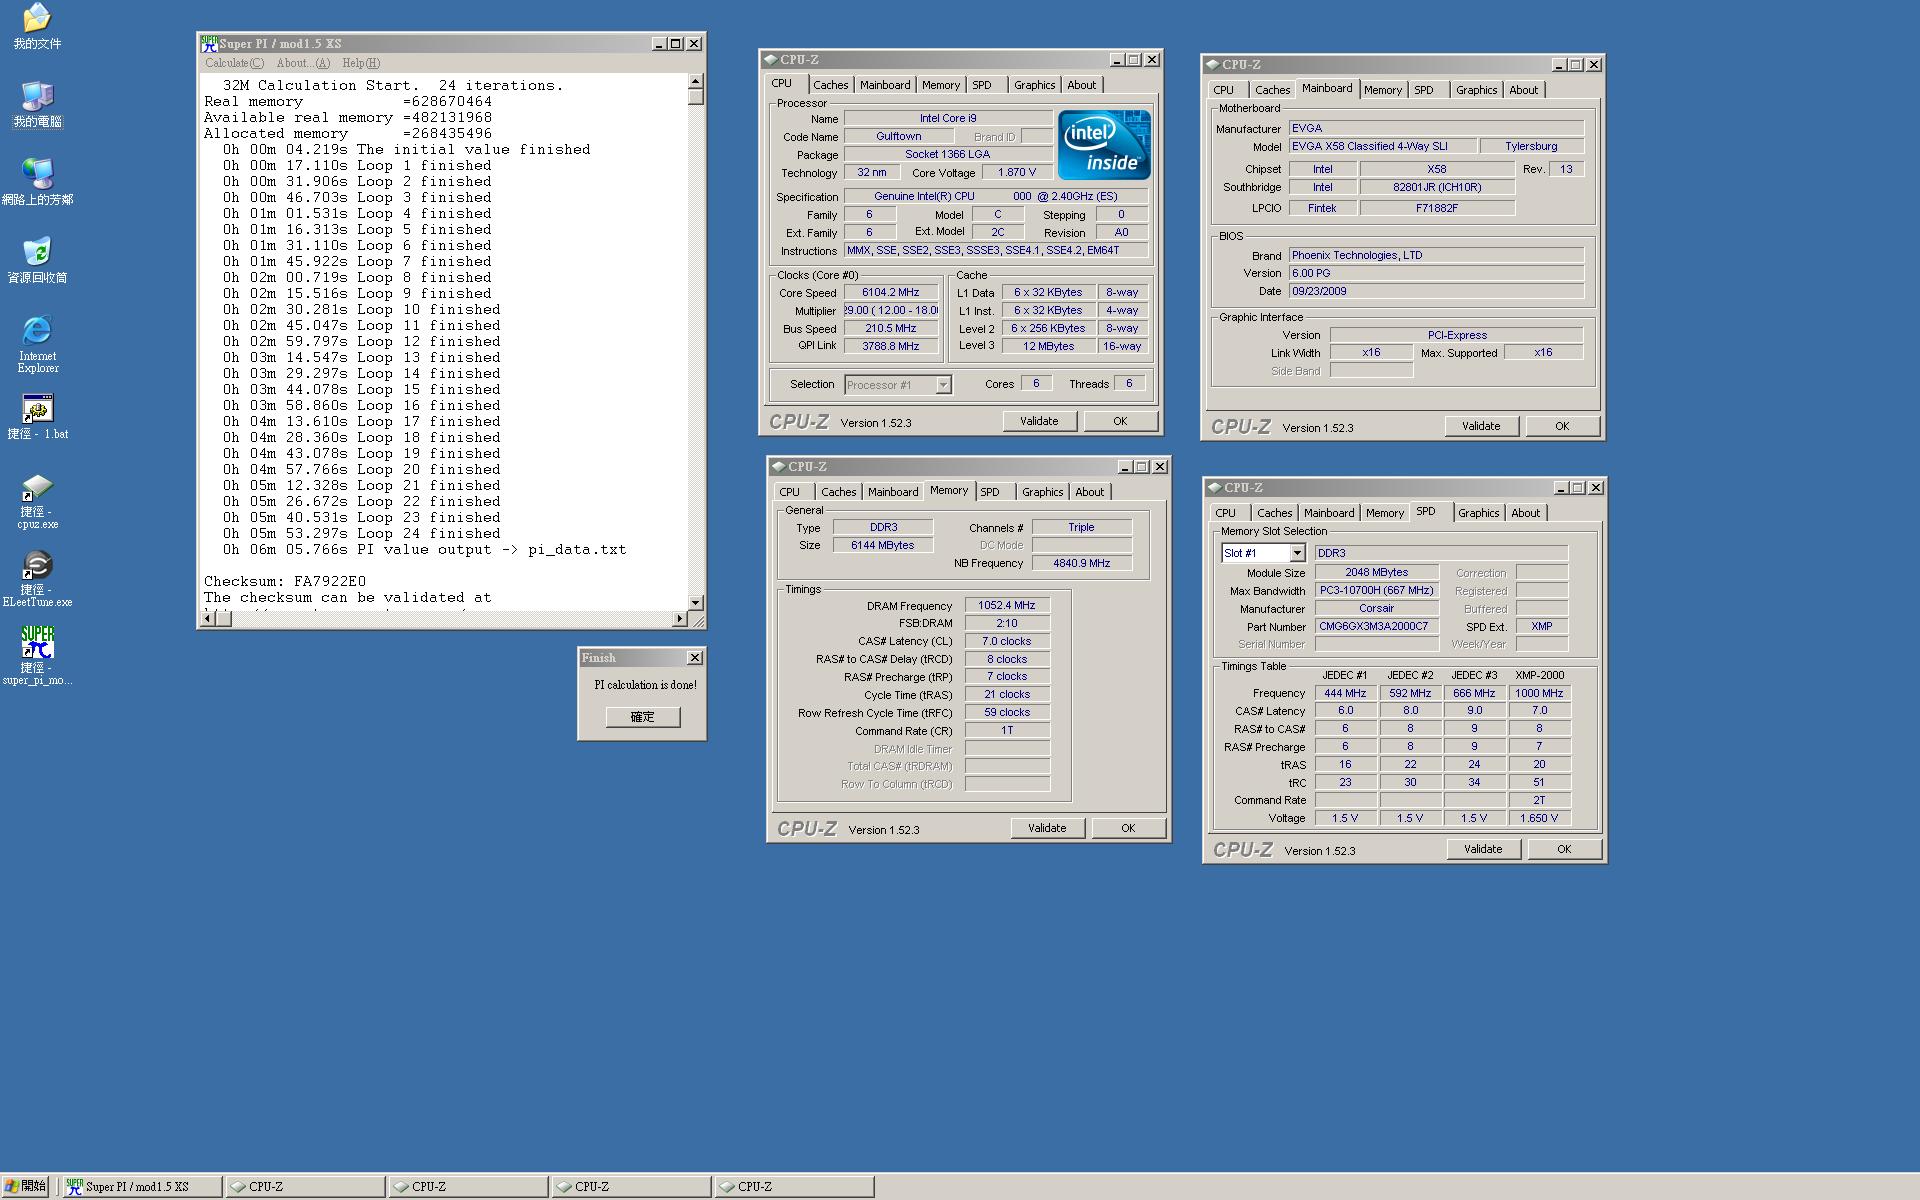Switch to About tab in SPD window
This screenshot has height=1200, width=1920.
point(1525,513)
